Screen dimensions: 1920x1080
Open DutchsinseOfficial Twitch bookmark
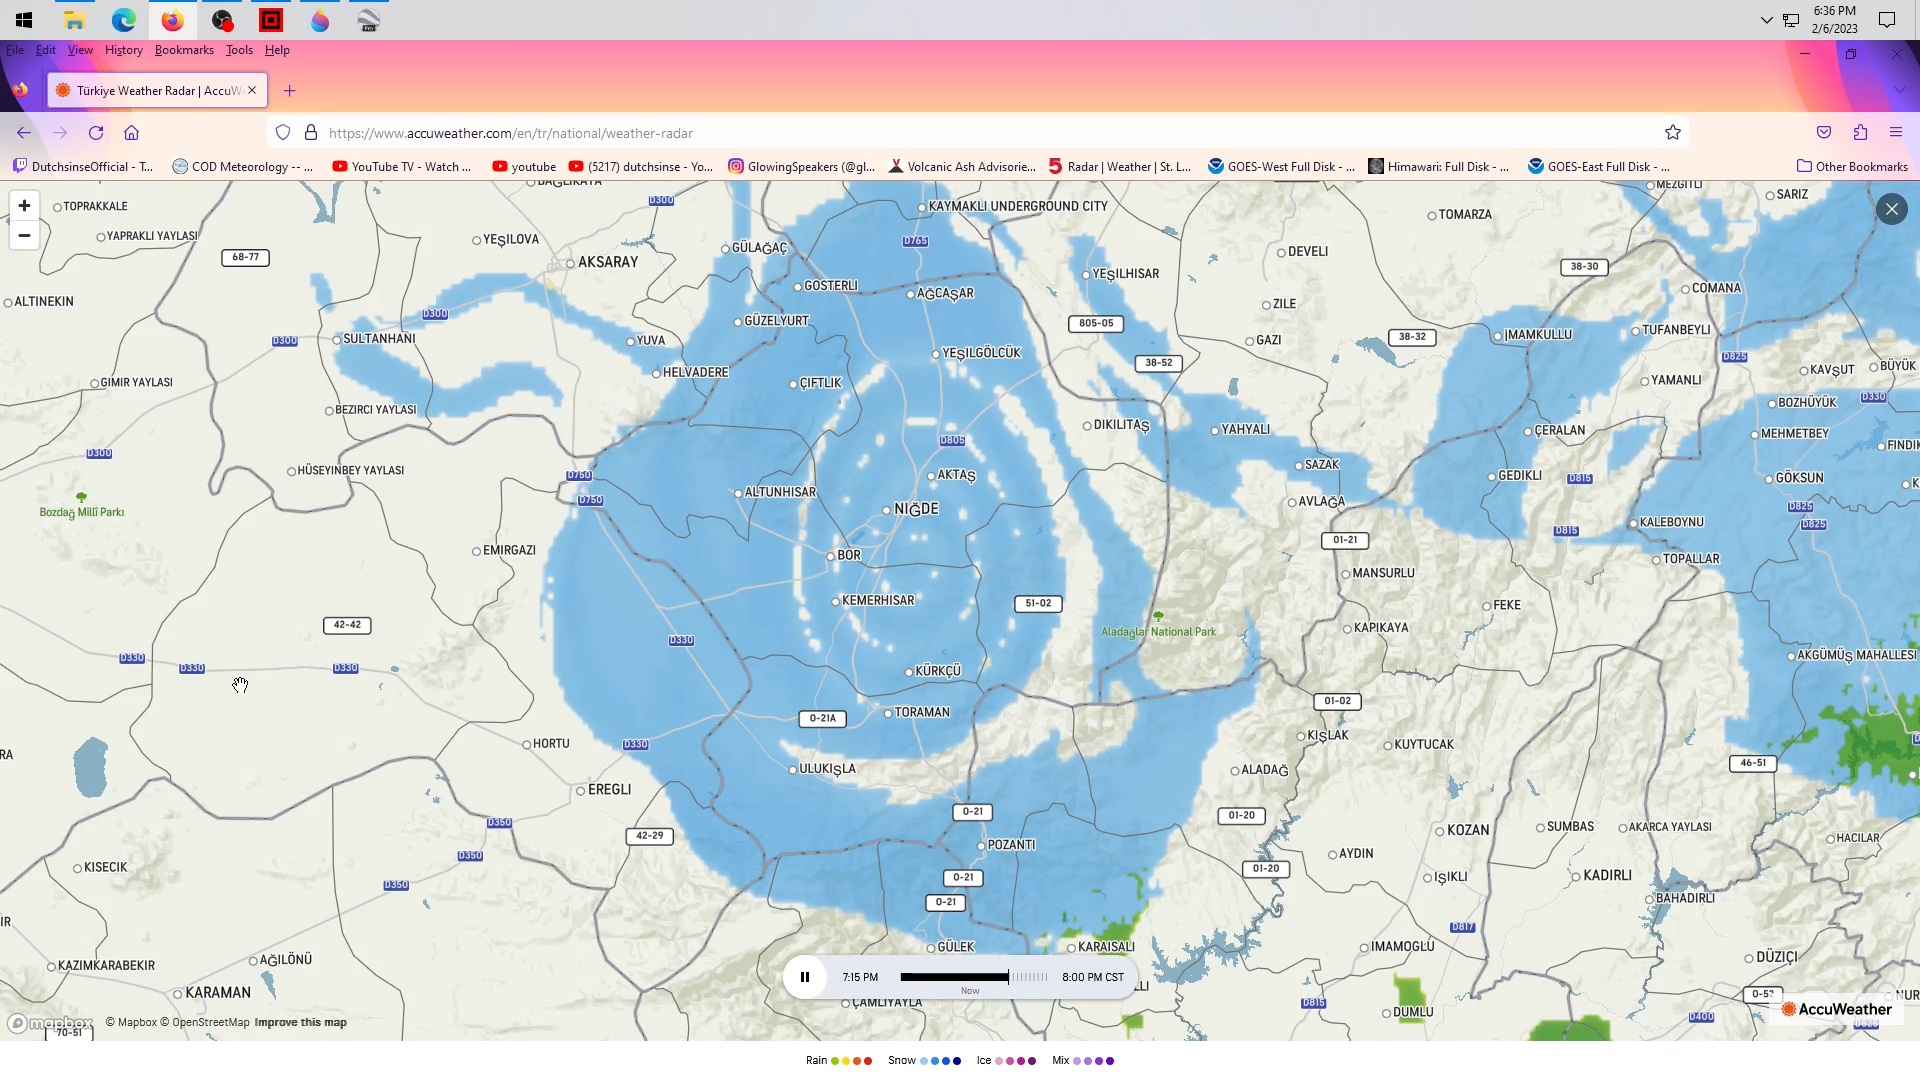[x=83, y=167]
